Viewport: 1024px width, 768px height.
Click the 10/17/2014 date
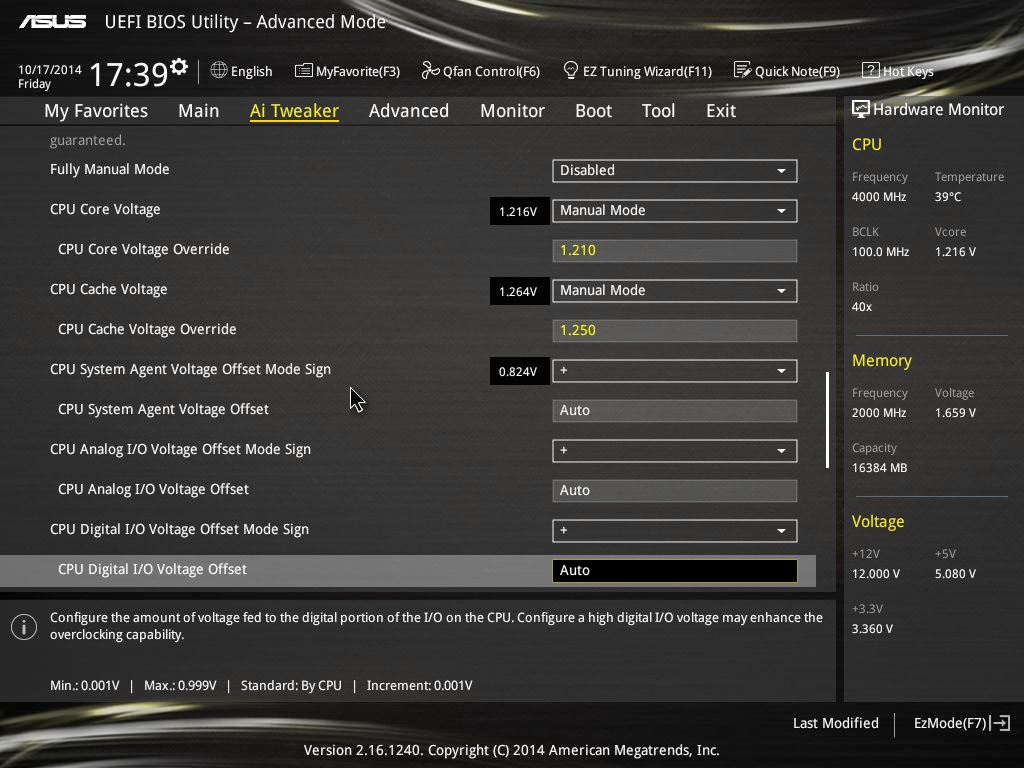click(50, 69)
